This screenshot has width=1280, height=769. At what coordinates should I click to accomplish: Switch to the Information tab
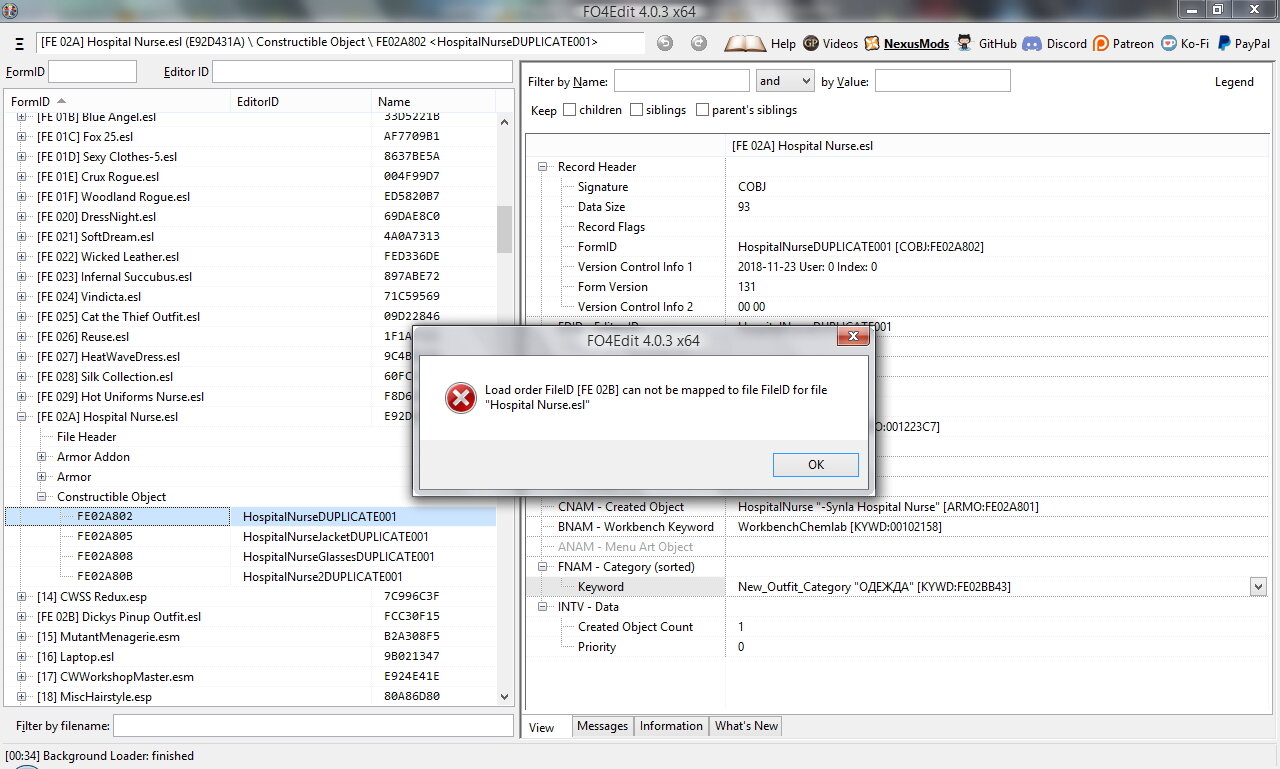click(670, 726)
